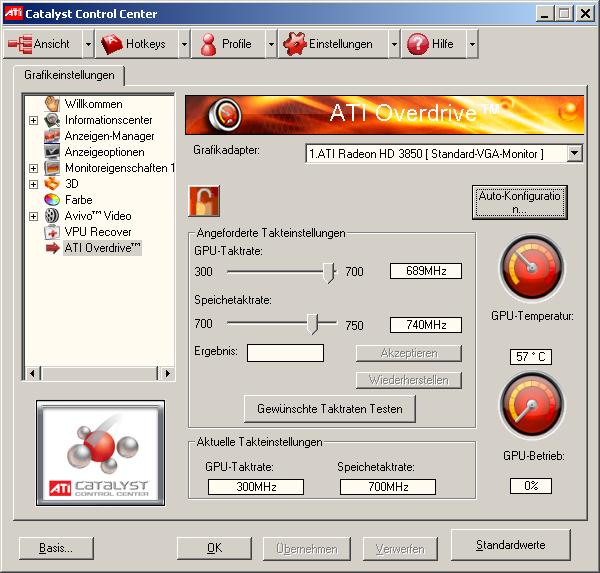Click the Übernehmen button
The image size is (600, 573).
307,549
